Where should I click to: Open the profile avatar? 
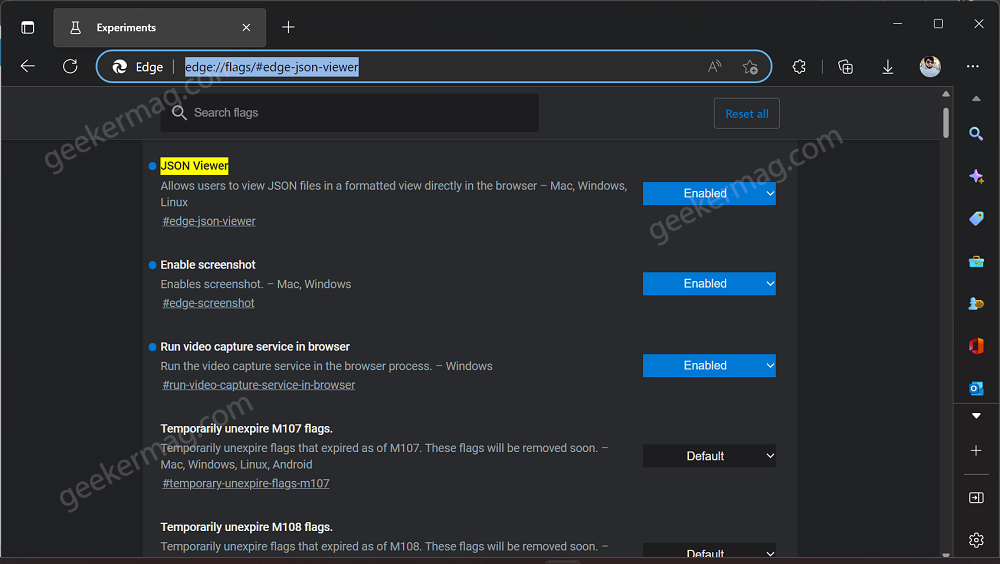tap(930, 66)
